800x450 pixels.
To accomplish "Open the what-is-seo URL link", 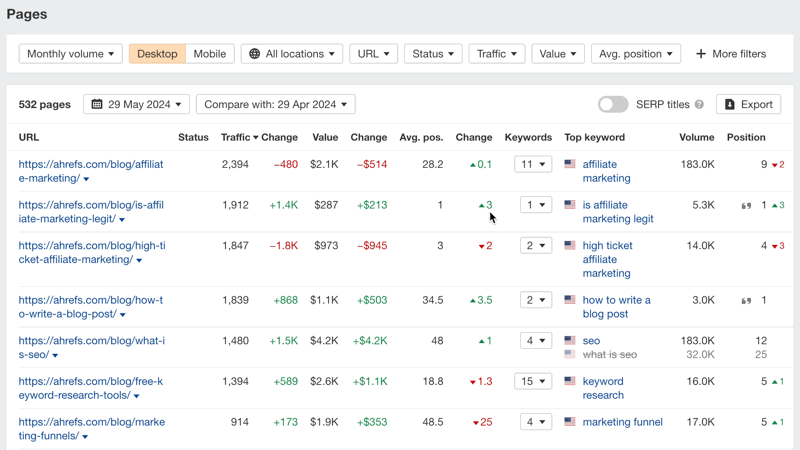I will pos(91,347).
